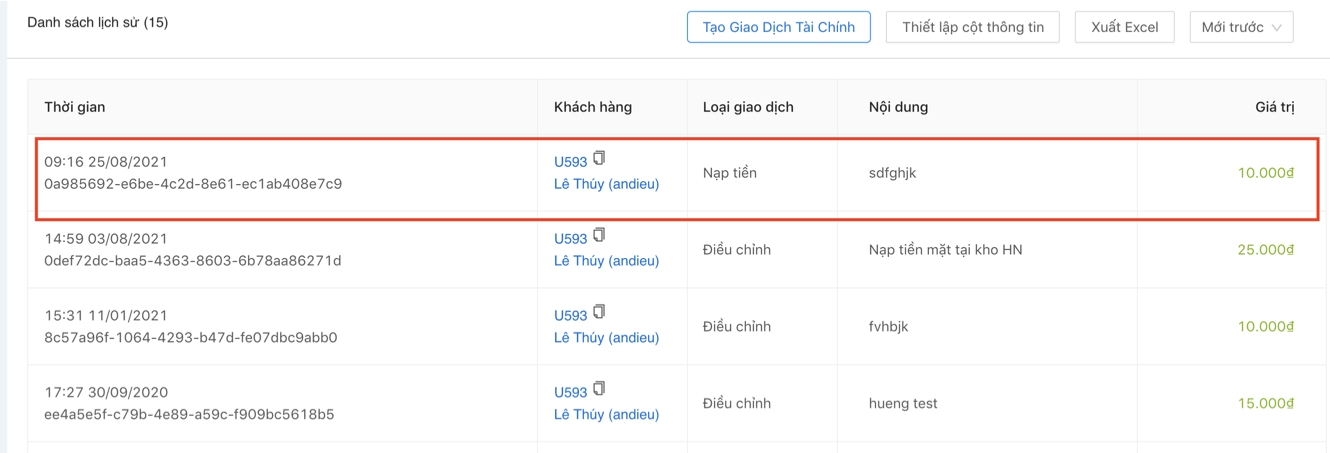Click the "Loại giao dịch" column header
Image resolution: width=1330 pixels, height=453 pixels.
coord(741,107)
